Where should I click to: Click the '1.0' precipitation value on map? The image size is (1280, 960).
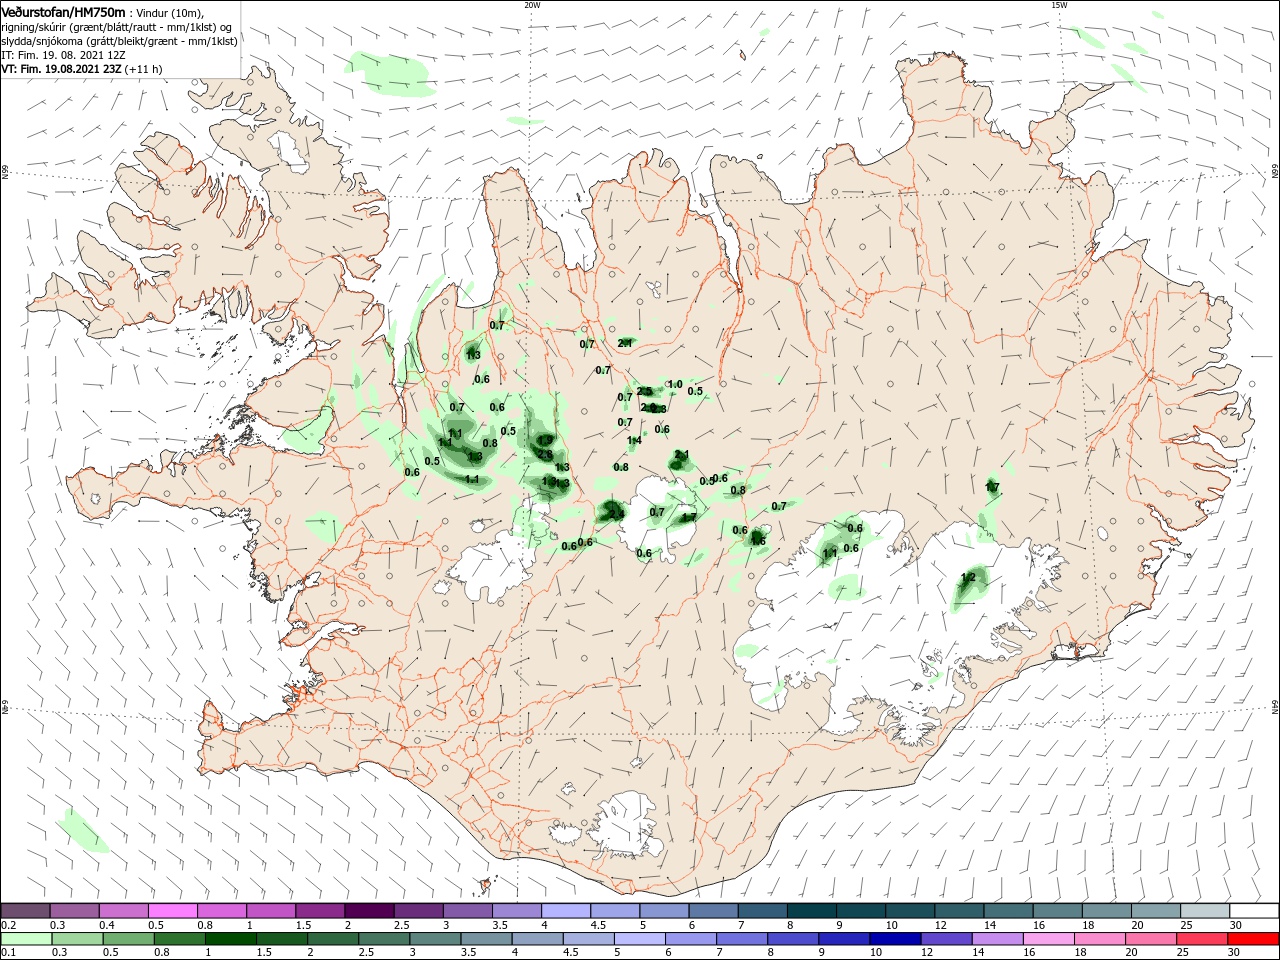point(675,385)
